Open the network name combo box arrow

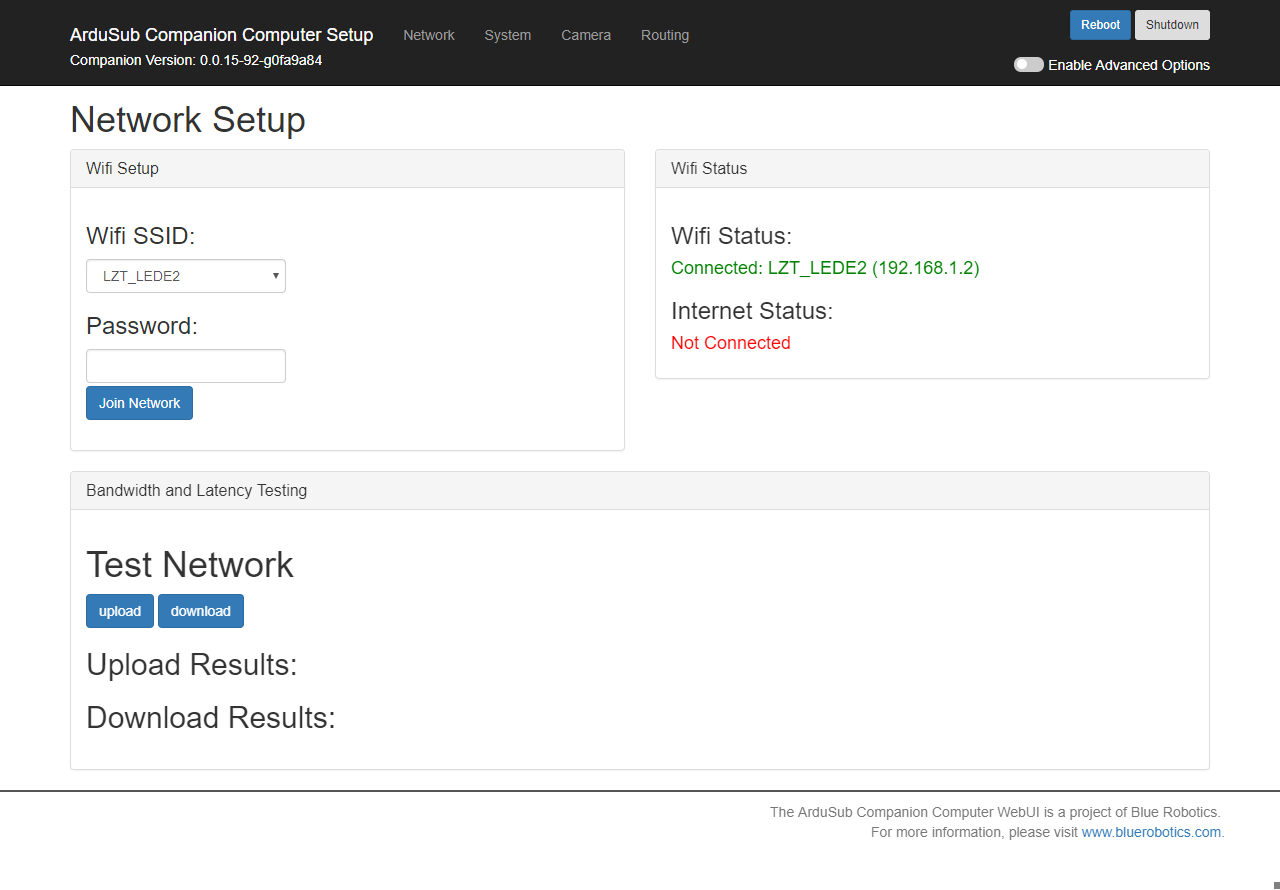click(x=275, y=275)
